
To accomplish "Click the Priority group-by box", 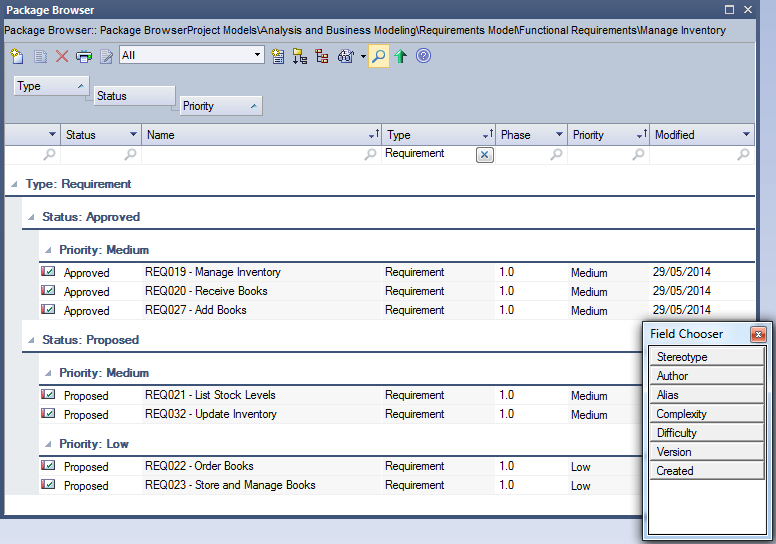I will (219, 106).
